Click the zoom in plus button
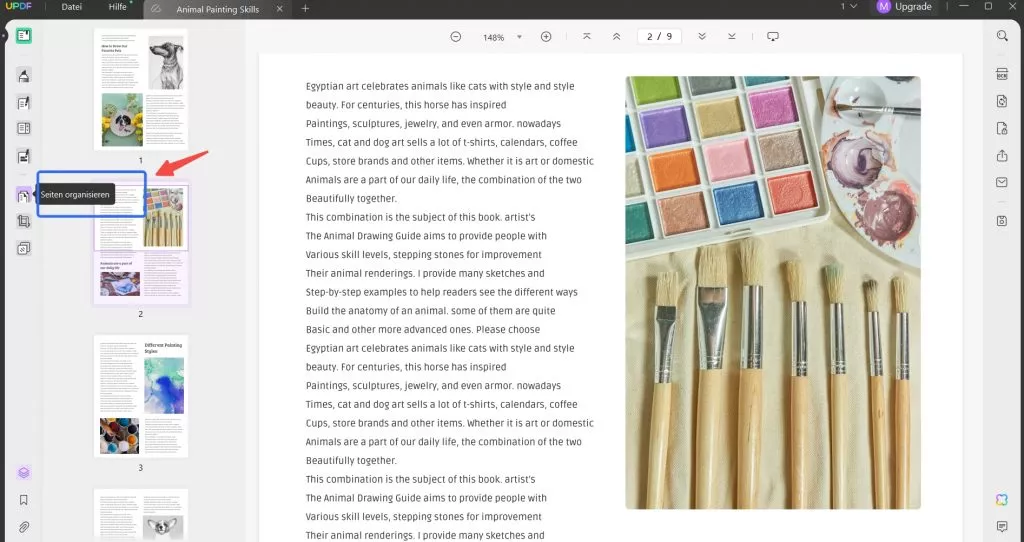Image resolution: width=1024 pixels, height=542 pixels. coord(546,37)
